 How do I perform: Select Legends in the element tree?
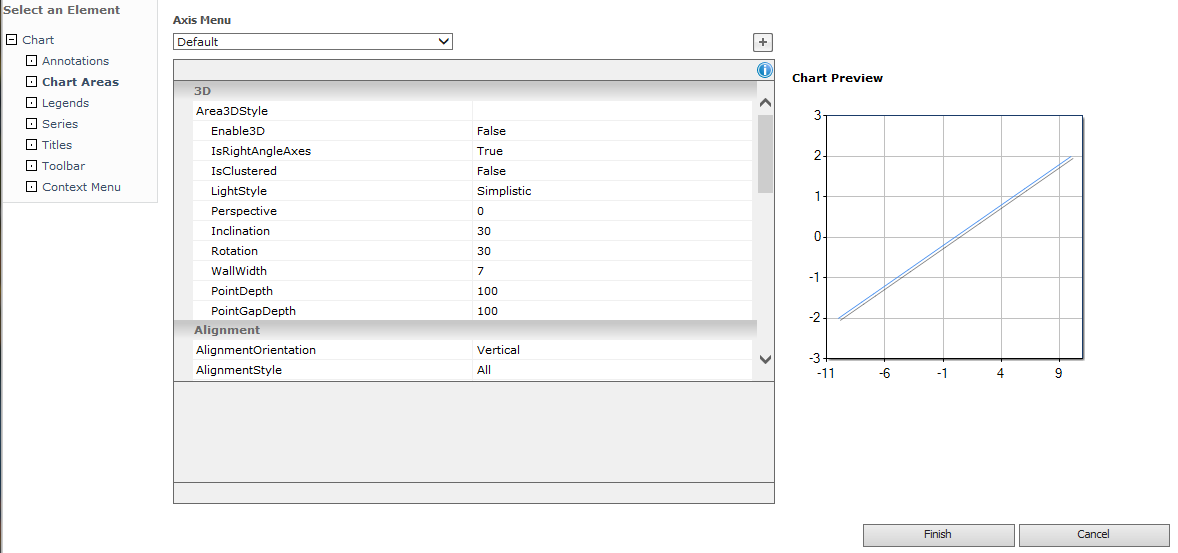click(65, 103)
